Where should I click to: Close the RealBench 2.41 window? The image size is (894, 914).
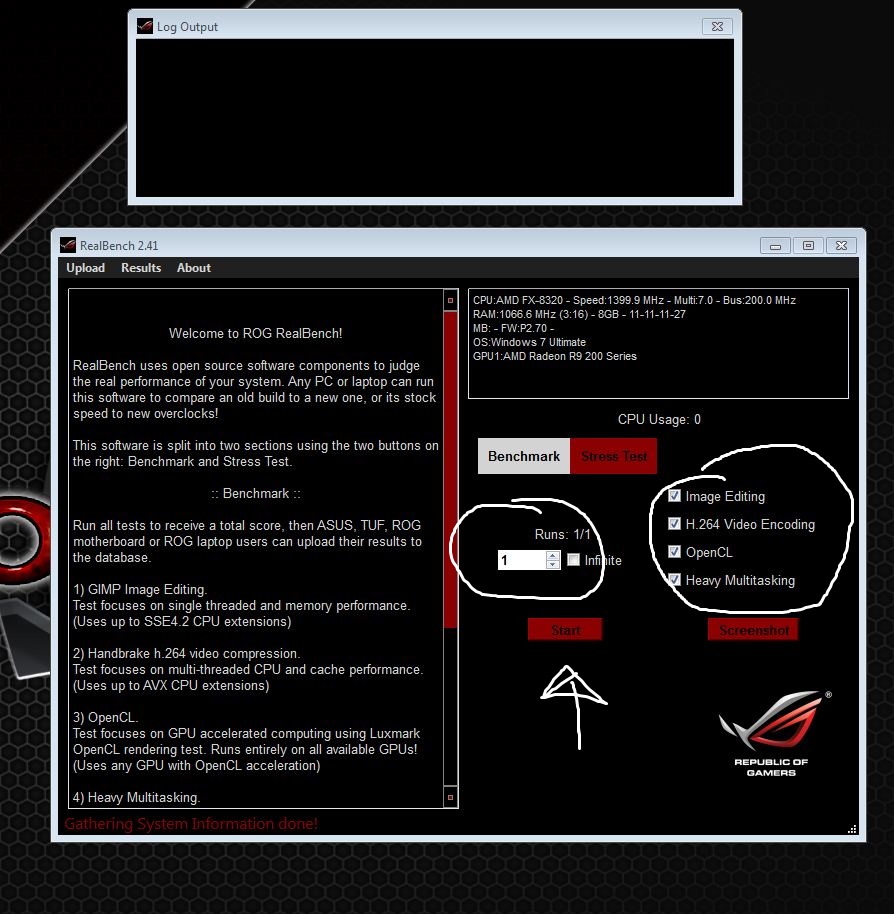point(842,246)
